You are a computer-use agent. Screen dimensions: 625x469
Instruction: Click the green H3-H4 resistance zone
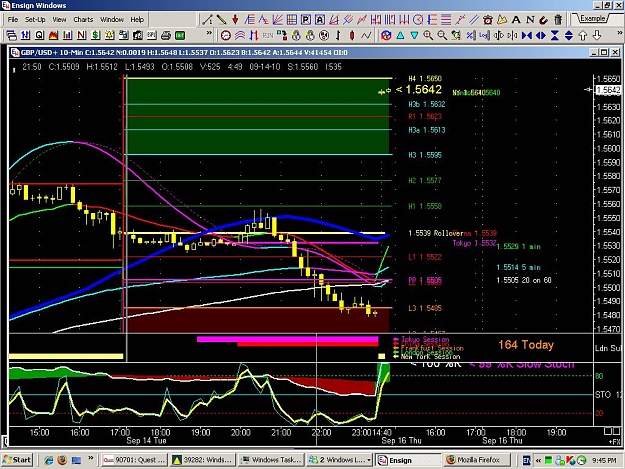coord(257,116)
